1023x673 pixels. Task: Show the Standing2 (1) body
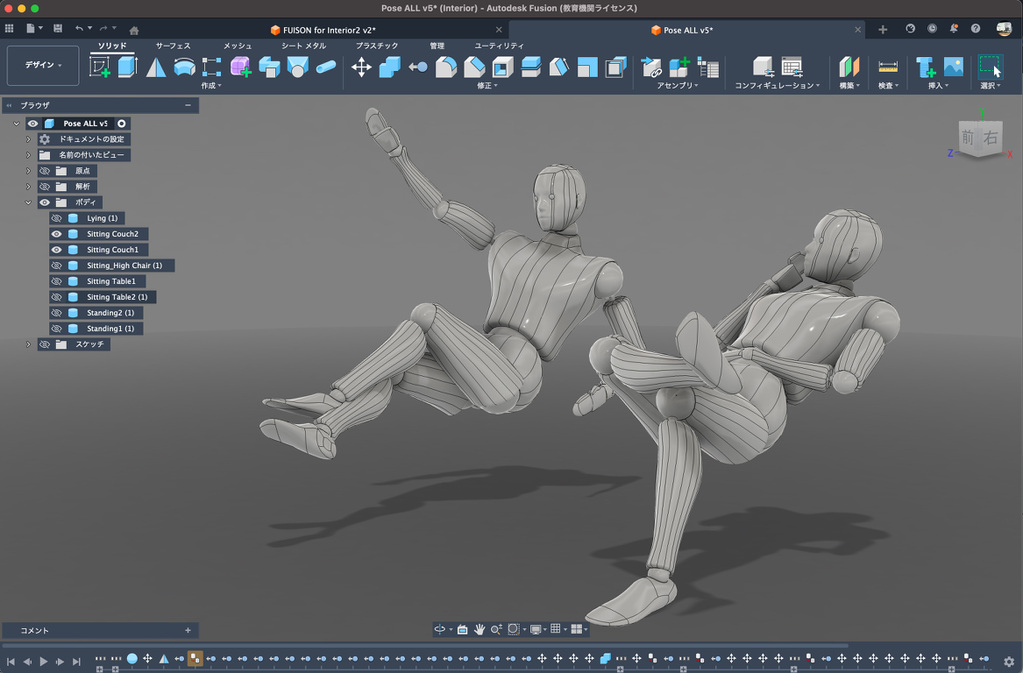pyautogui.click(x=56, y=313)
